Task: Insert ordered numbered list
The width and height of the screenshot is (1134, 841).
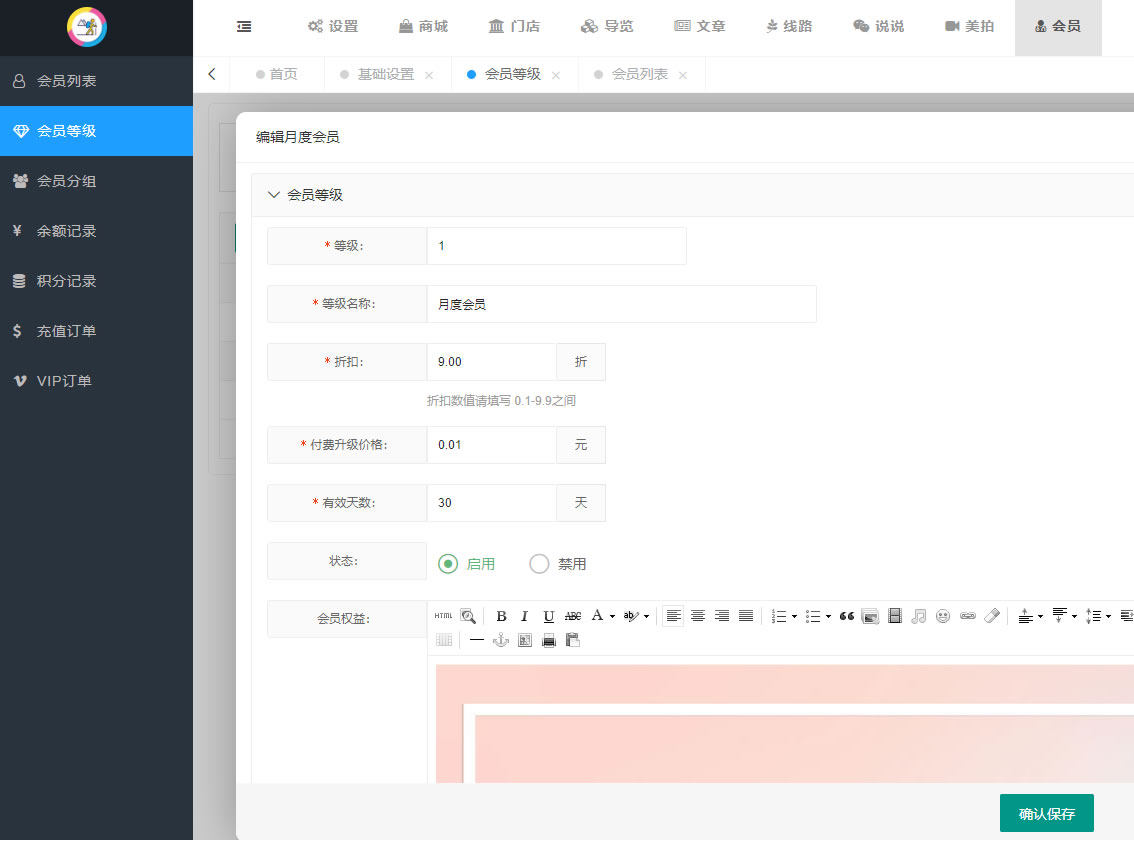Action: [779, 616]
